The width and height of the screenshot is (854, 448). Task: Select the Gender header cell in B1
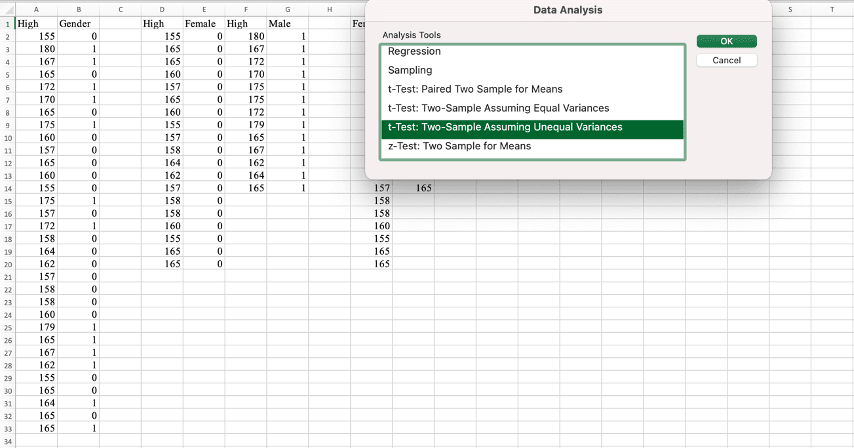tap(78, 22)
